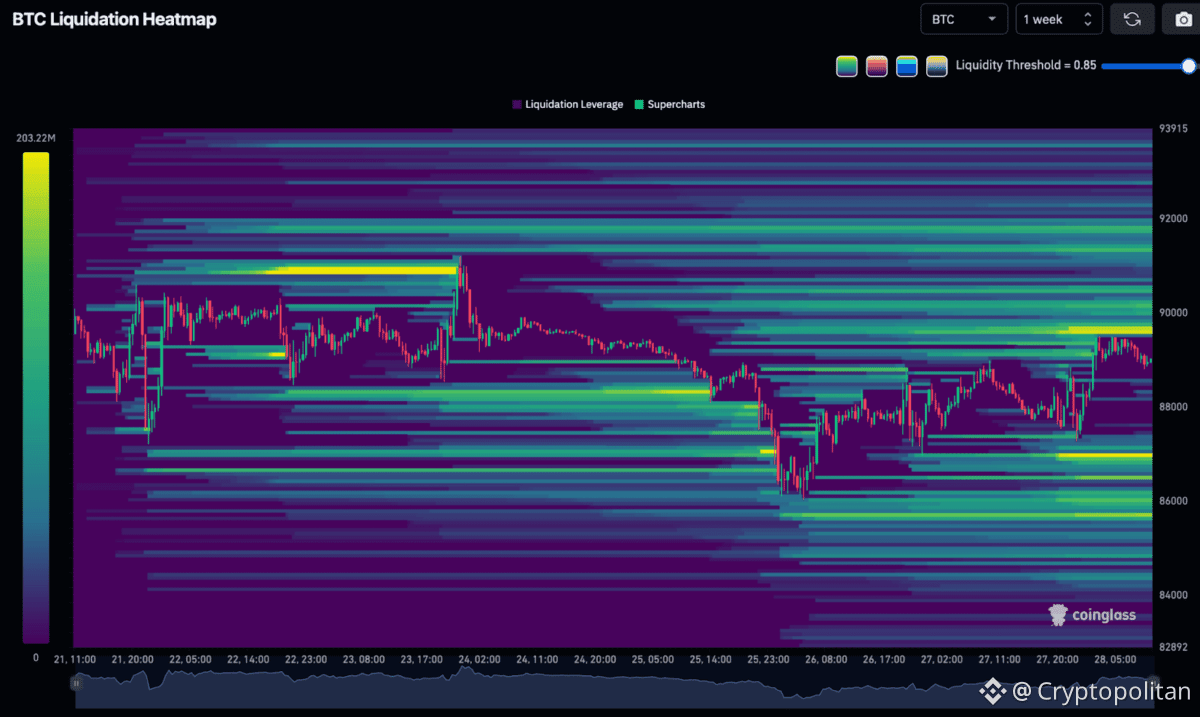The height and width of the screenshot is (717, 1200).
Task: Toggle the Supercharts legend series
Action: [669, 104]
